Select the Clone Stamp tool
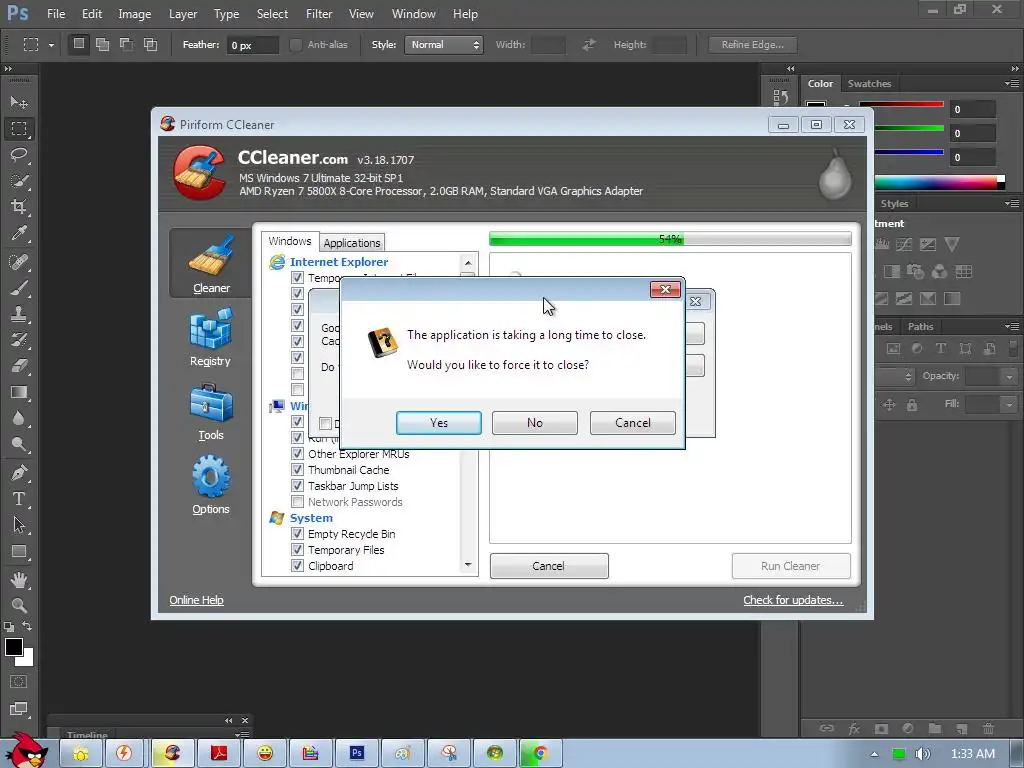Viewport: 1024px width, 768px height. click(x=19, y=314)
